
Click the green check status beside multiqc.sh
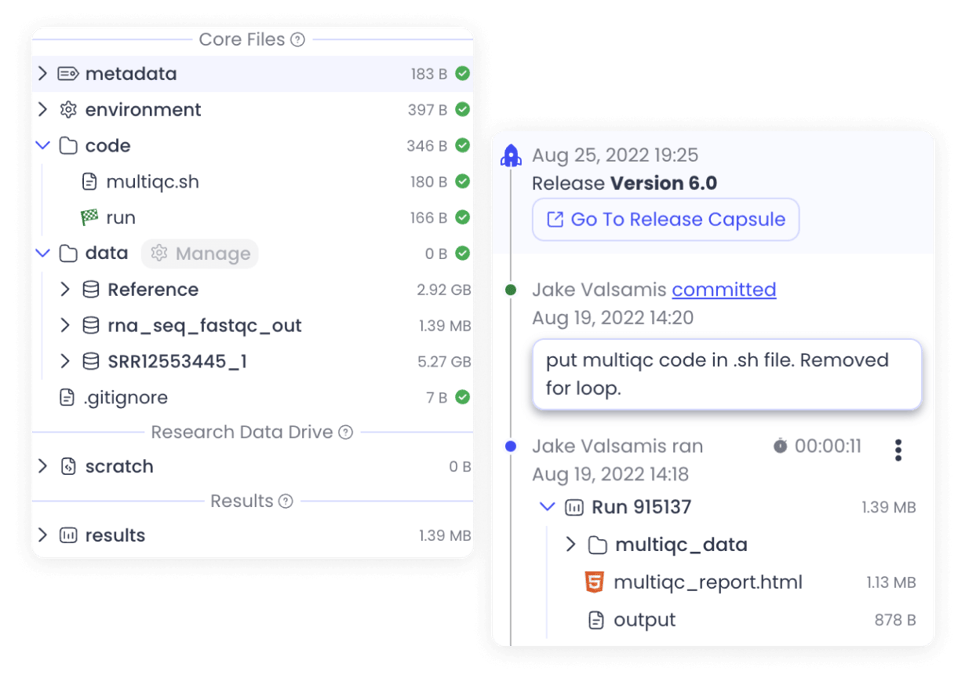coord(462,182)
